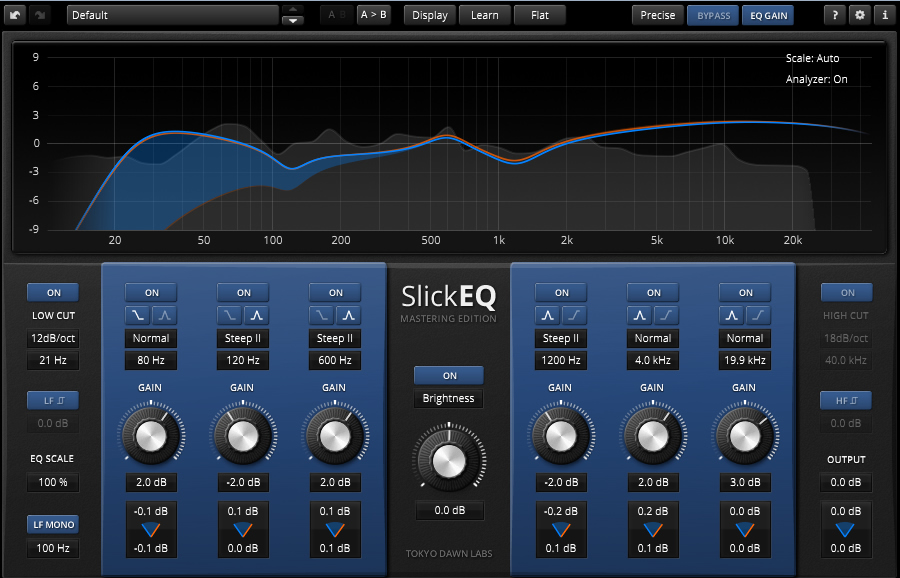Select previous preset with up arrow
The image size is (900, 578).
(293, 10)
